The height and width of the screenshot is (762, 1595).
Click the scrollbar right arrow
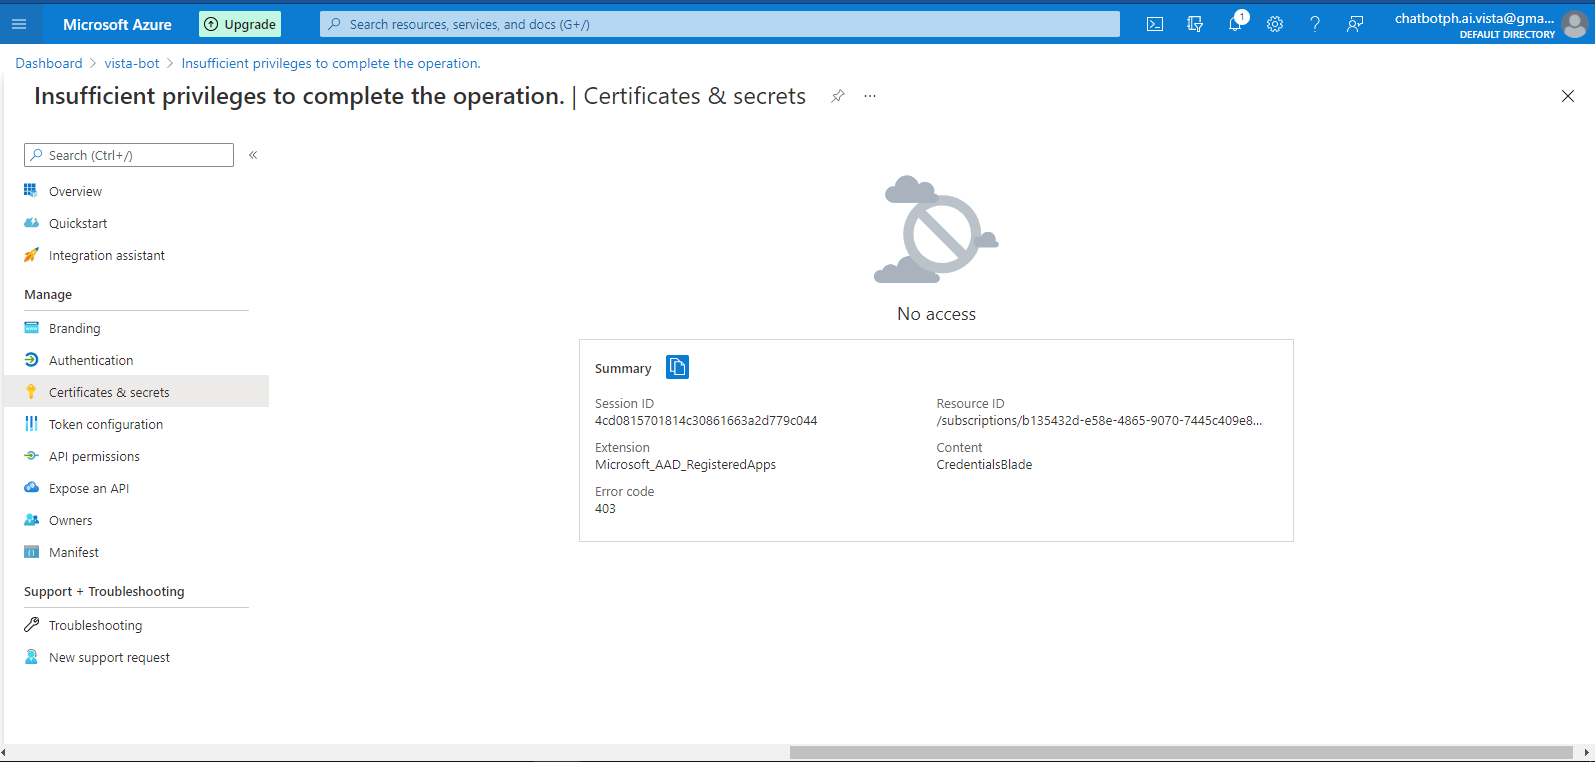coord(1587,752)
